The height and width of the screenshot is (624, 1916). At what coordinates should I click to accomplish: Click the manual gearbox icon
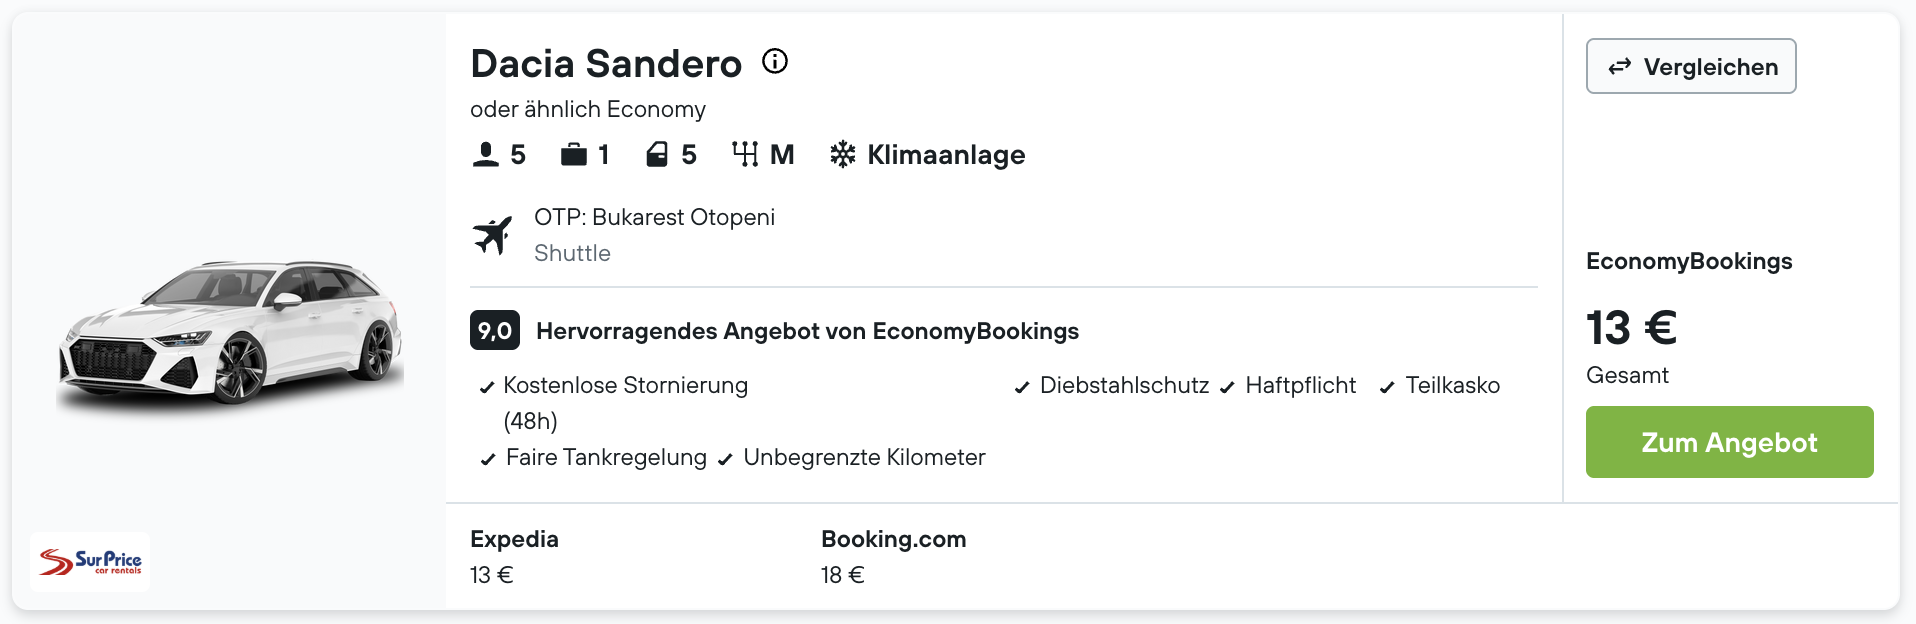745,155
